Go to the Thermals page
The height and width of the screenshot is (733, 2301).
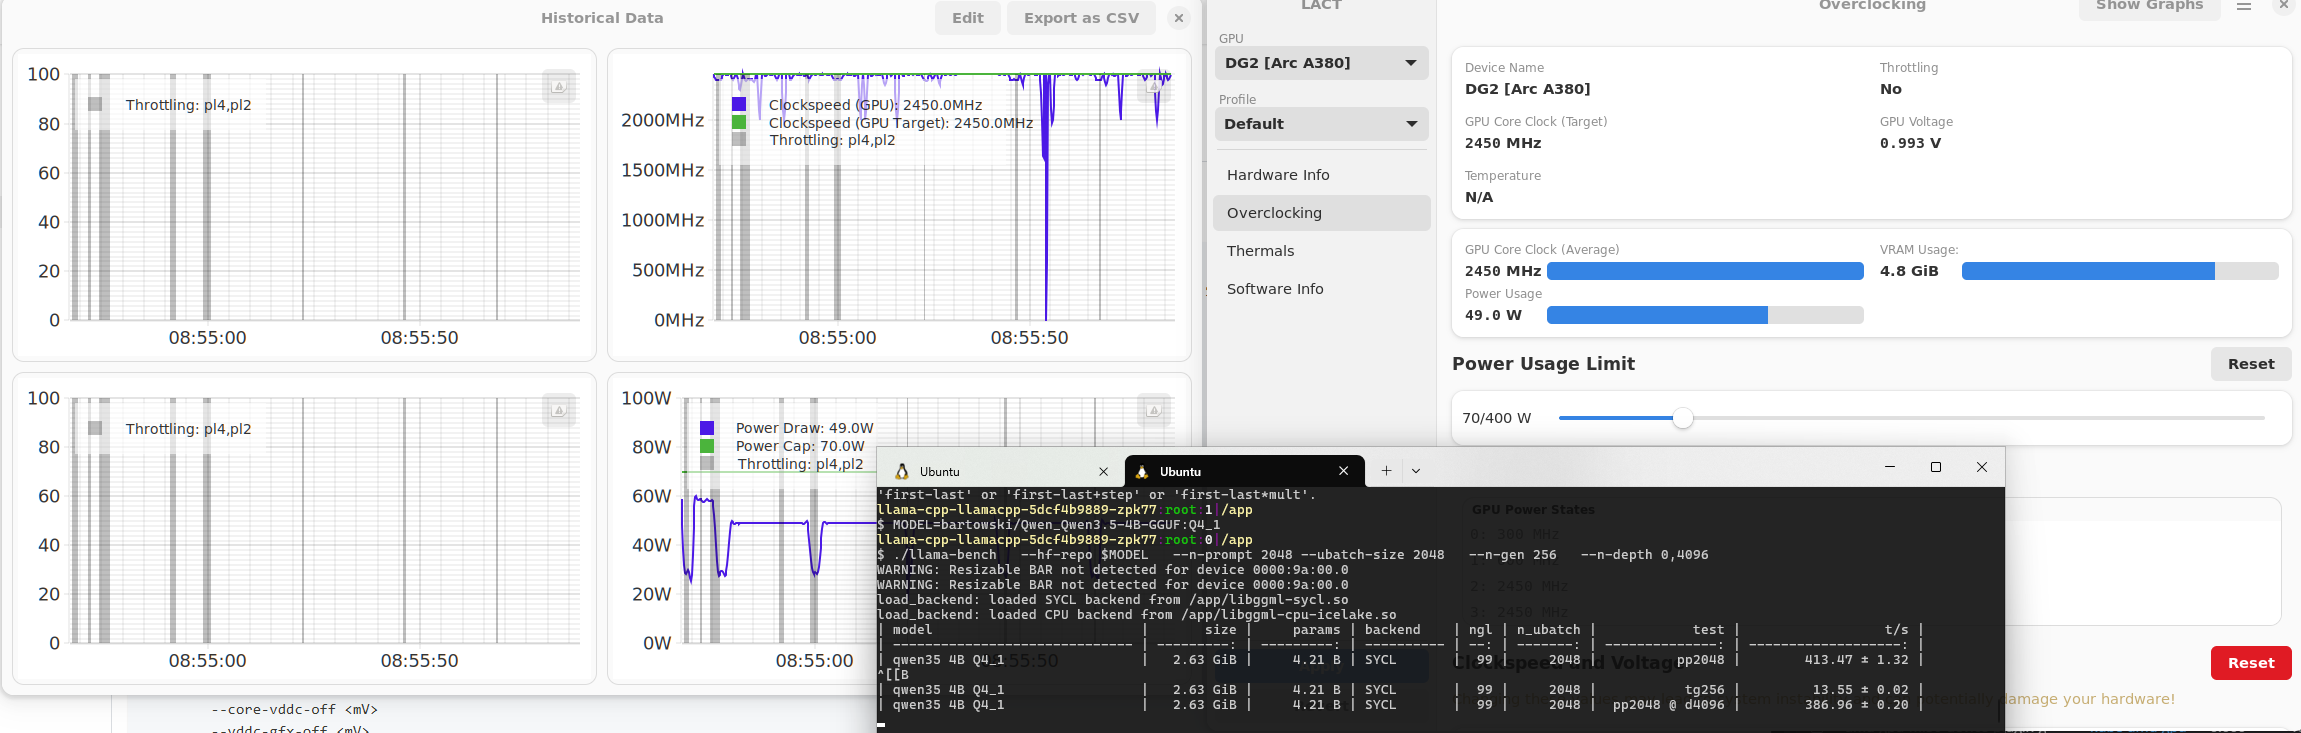[x=1321, y=251]
